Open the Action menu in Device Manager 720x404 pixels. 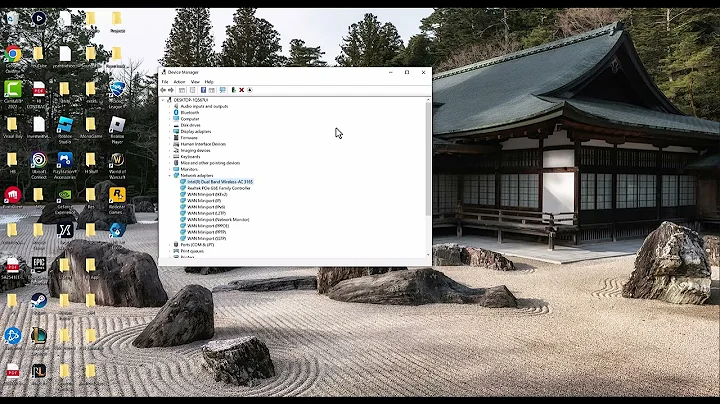(180, 82)
